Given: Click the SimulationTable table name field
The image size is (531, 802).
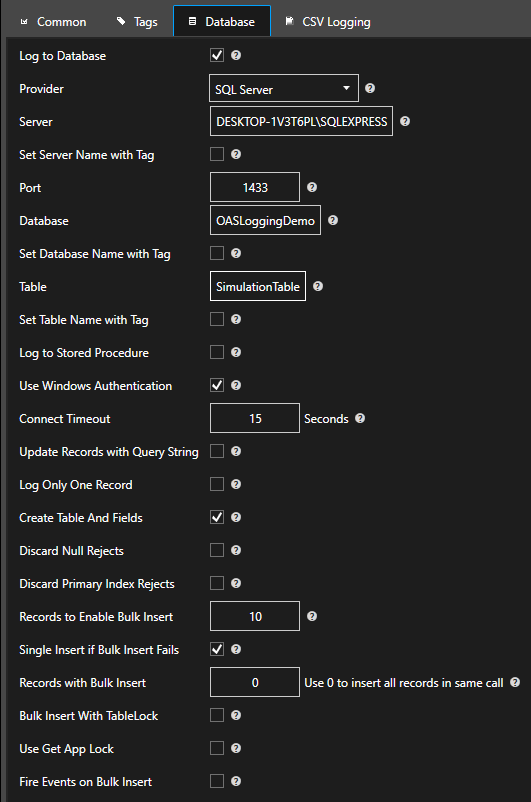Looking at the screenshot, I should point(258,286).
